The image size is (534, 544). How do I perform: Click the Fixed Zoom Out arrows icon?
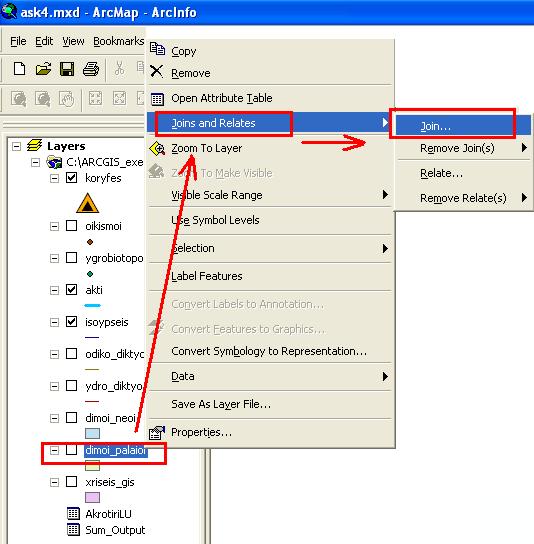pyautogui.click(x=119, y=98)
